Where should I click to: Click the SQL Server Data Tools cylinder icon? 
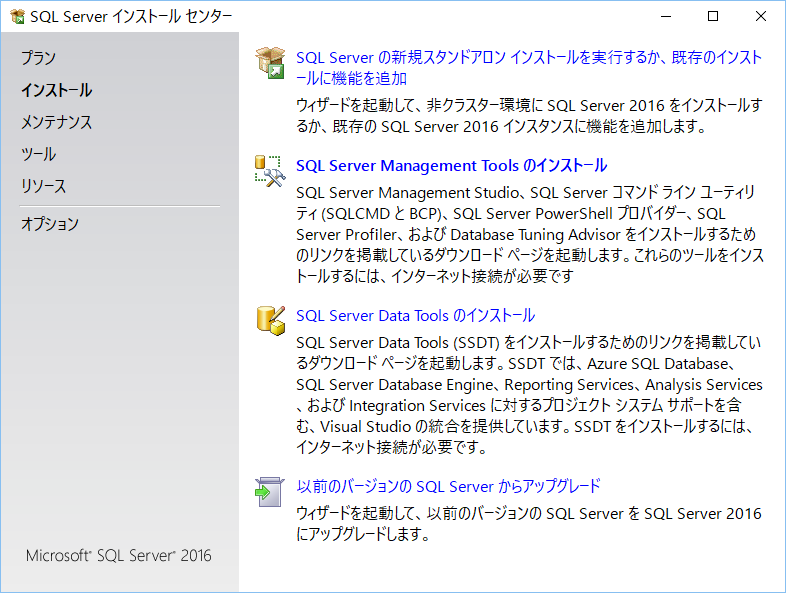coord(270,321)
